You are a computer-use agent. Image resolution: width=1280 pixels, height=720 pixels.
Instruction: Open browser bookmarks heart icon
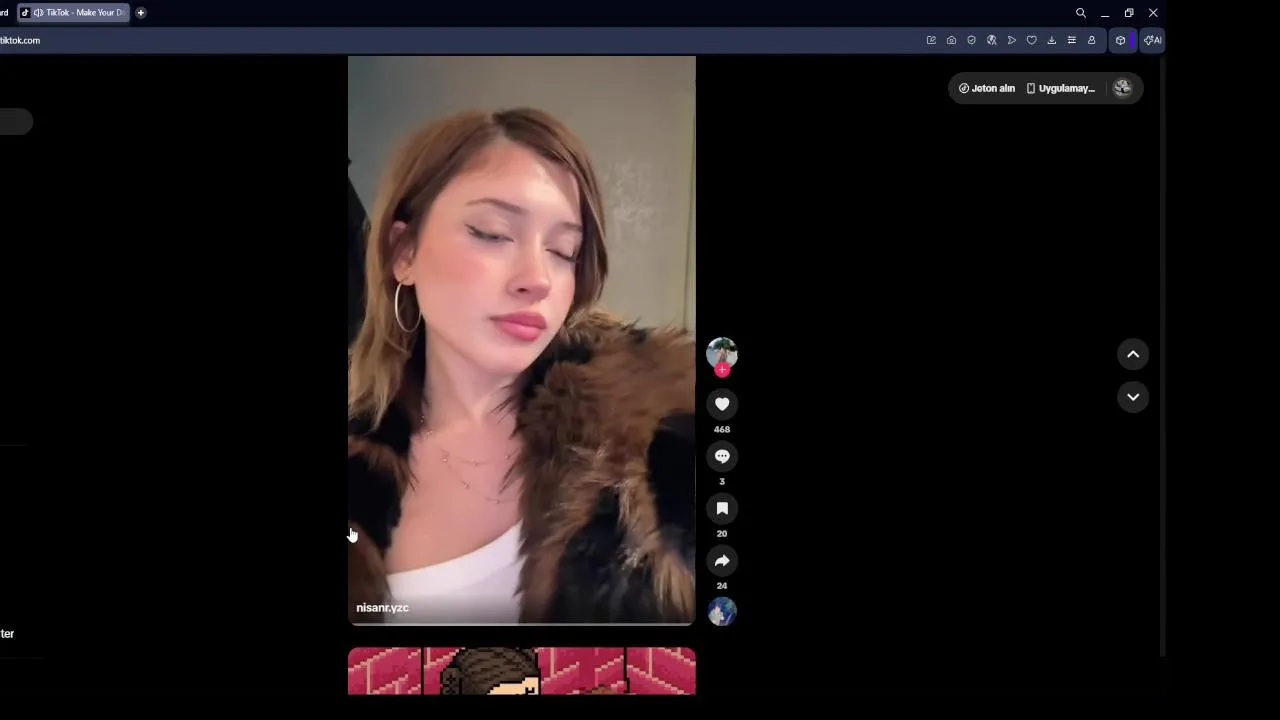click(x=1031, y=40)
